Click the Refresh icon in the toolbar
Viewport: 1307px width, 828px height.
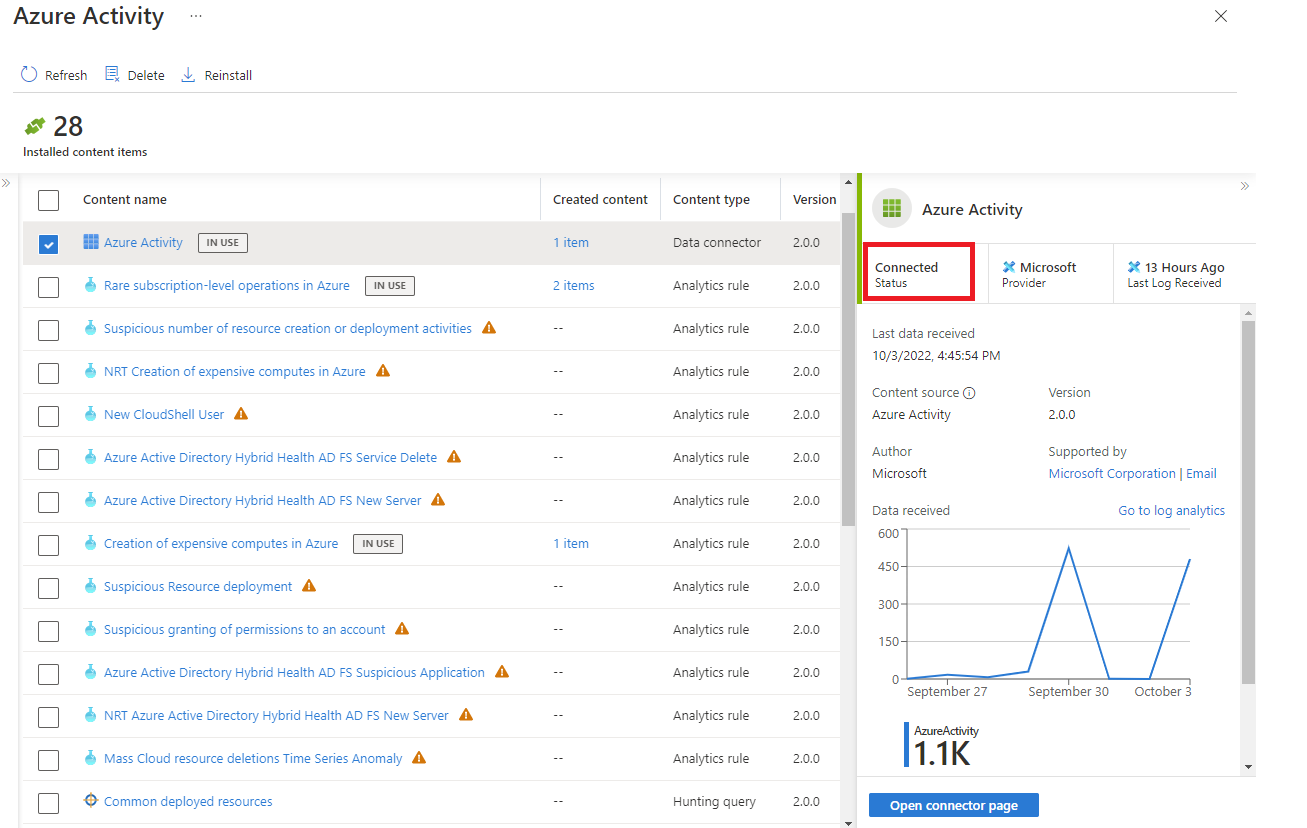27,74
